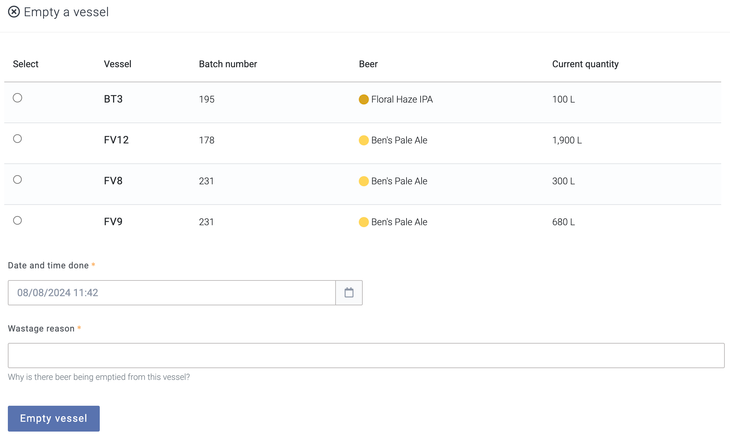730x436 pixels.
Task: Click the Current quantity column header
Action: 585,64
